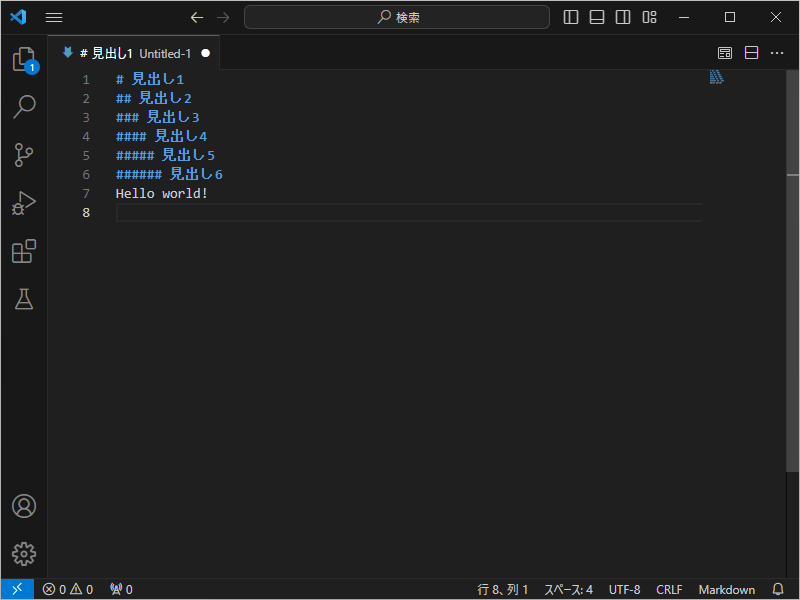
Task: Select the Search icon in the activity bar
Action: [x=24, y=107]
